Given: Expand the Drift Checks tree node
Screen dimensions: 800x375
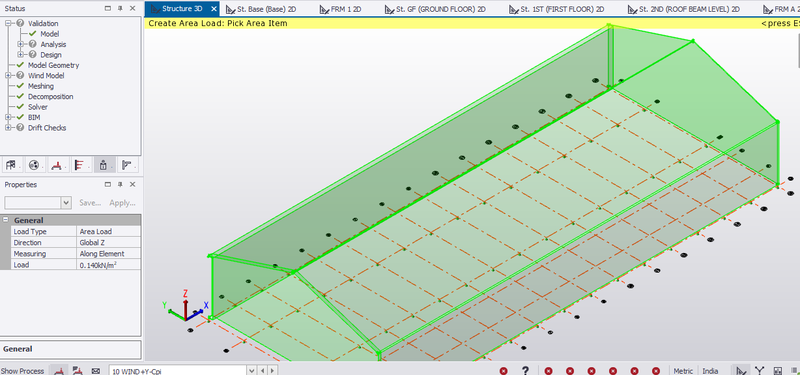Looking at the screenshot, I should click(8, 128).
